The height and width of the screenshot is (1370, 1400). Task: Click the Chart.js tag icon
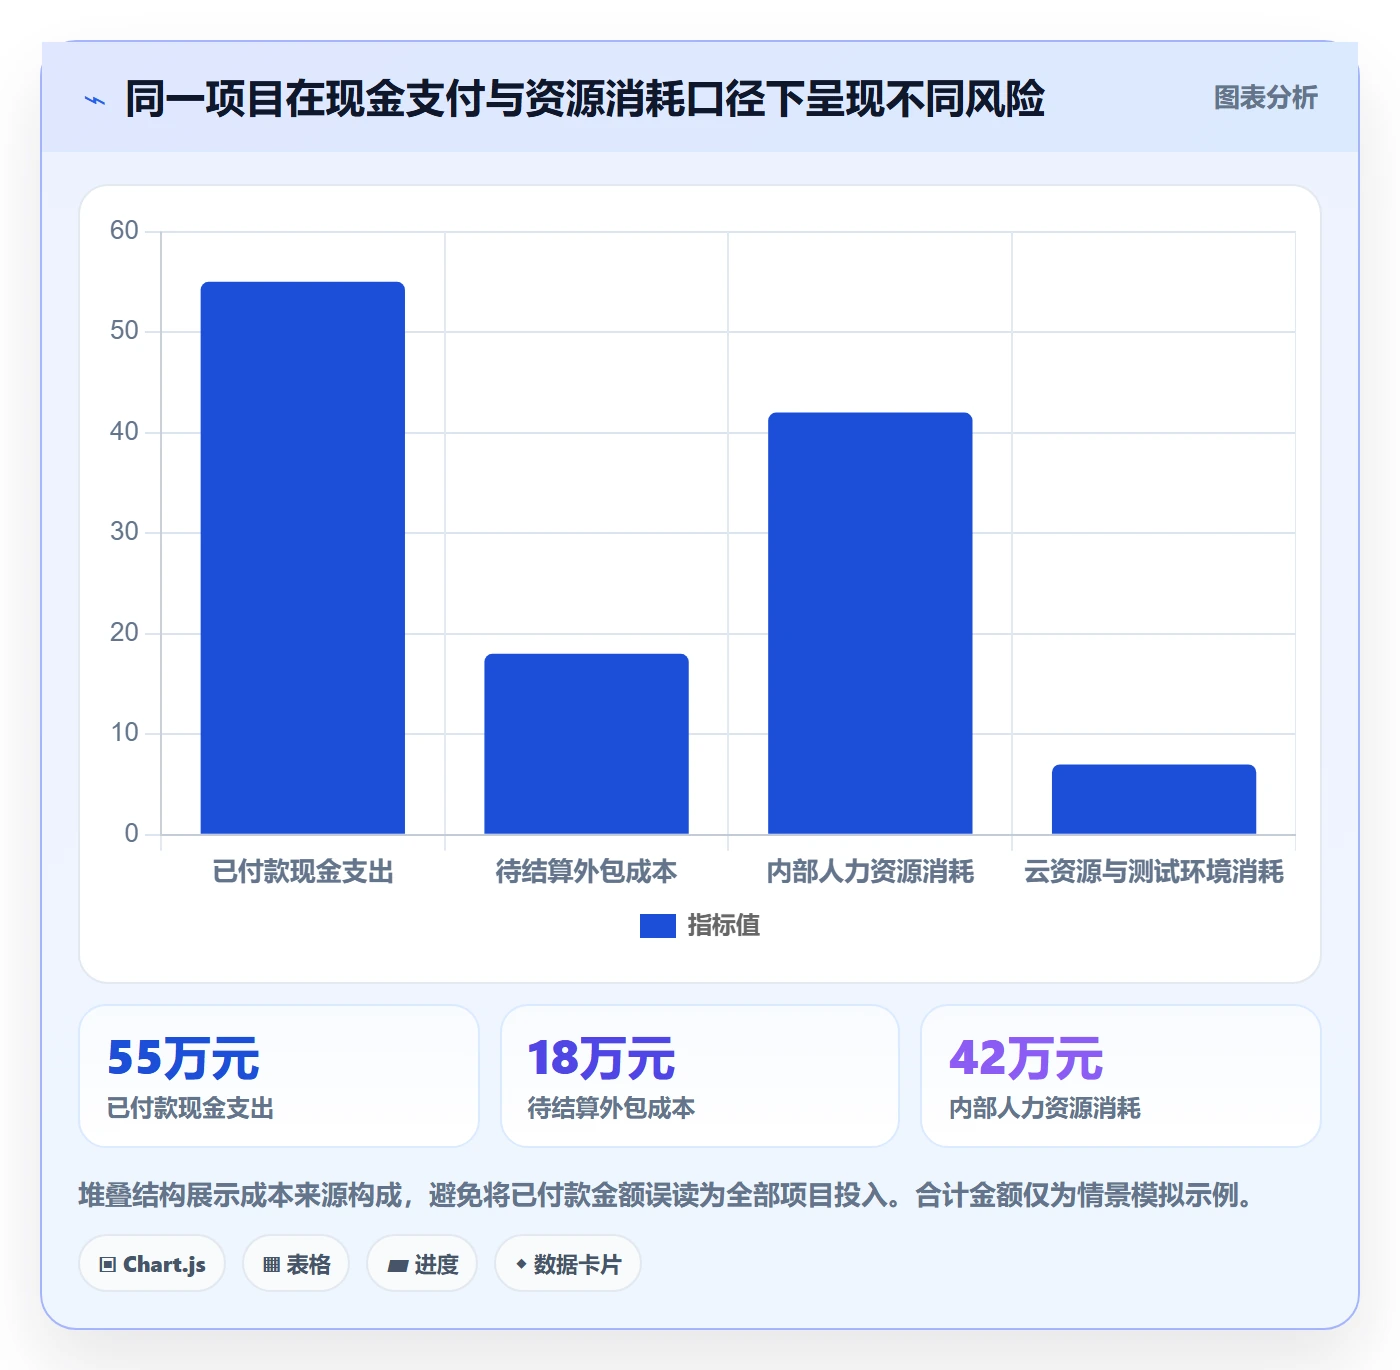108,1265
